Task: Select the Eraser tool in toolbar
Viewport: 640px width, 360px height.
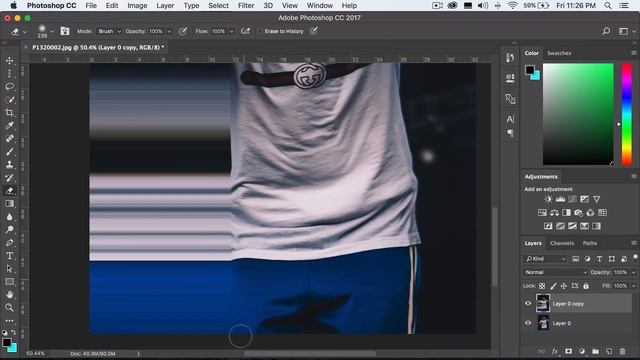Action: (9, 191)
